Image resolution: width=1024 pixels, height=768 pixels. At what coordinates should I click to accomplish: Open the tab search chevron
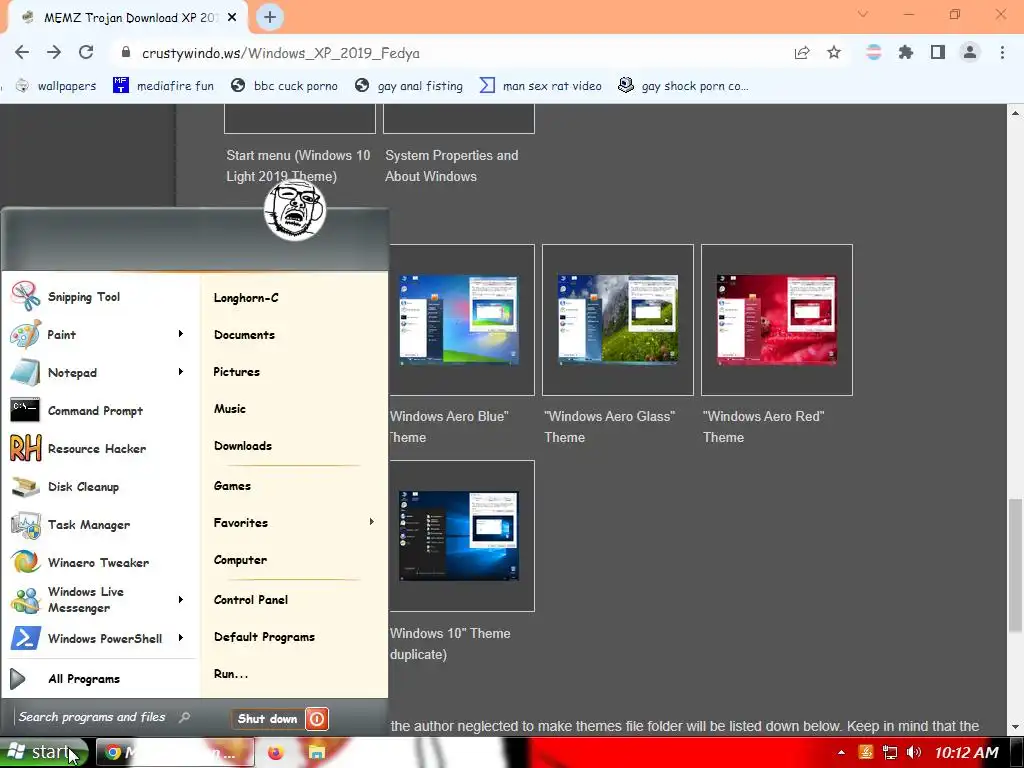point(863,14)
